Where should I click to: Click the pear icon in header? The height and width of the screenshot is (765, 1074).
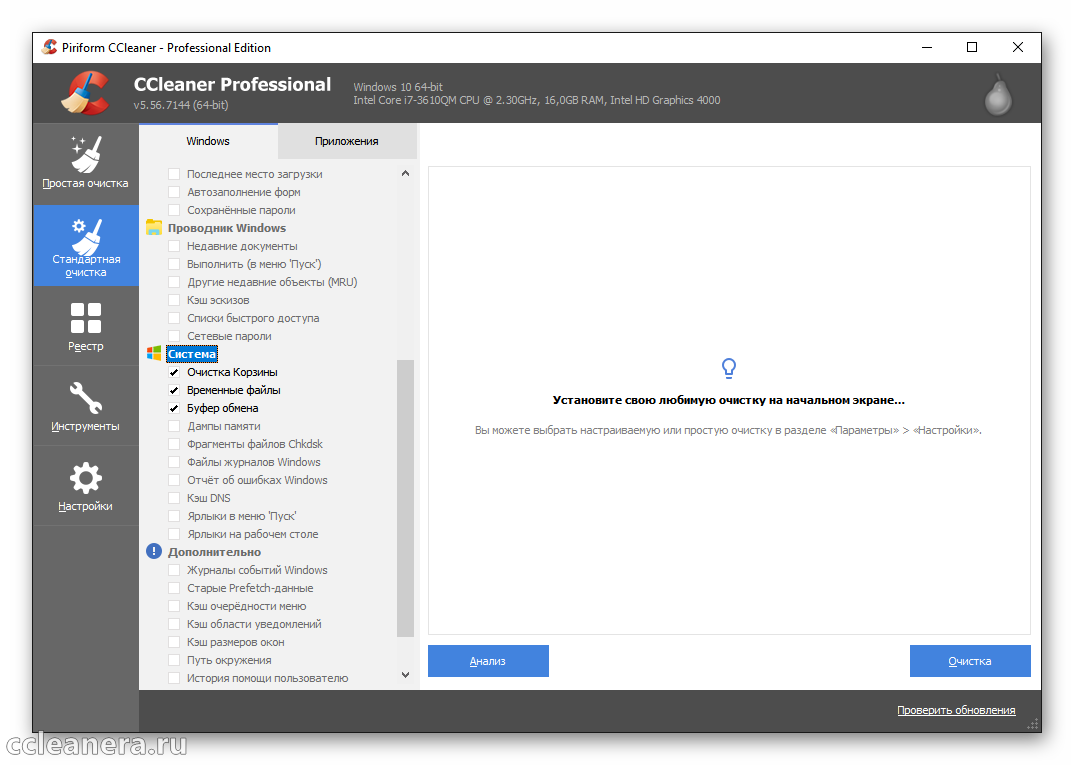pos(997,94)
